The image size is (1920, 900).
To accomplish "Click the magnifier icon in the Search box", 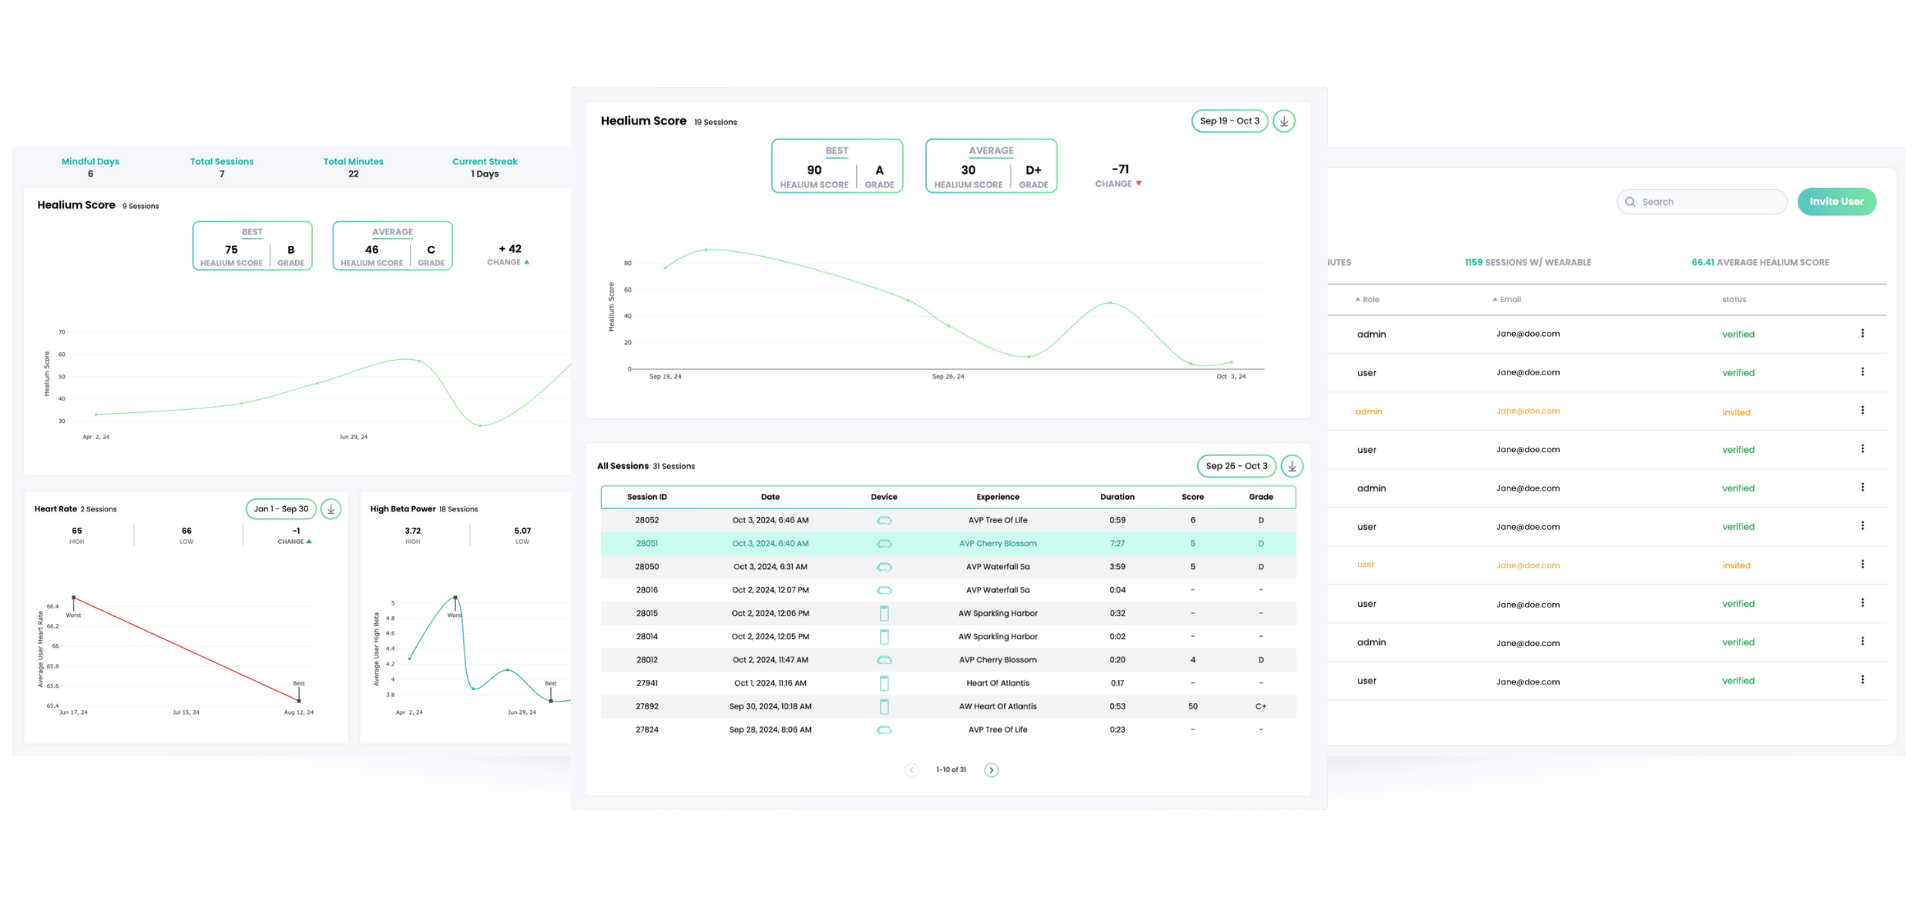I will point(1630,202).
